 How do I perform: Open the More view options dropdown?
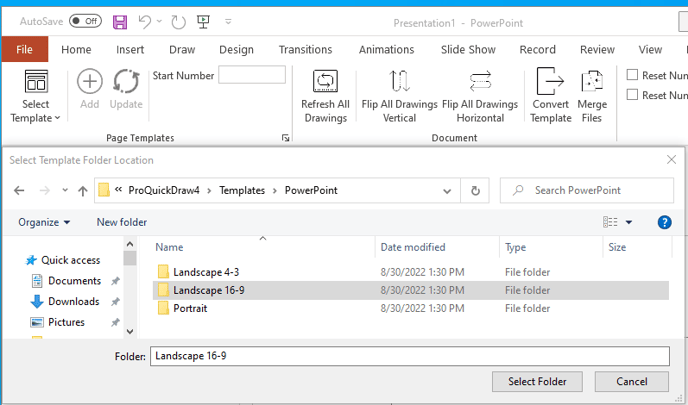click(x=629, y=222)
